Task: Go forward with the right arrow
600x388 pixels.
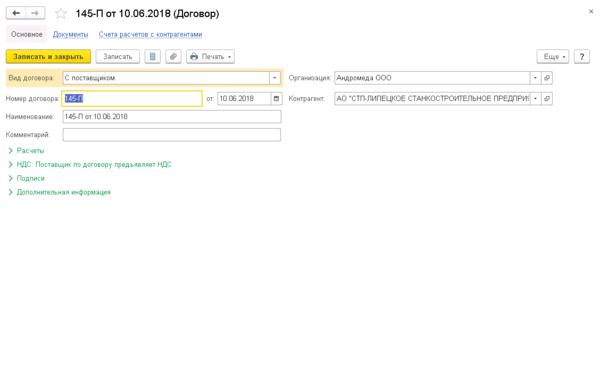Action: click(x=35, y=13)
